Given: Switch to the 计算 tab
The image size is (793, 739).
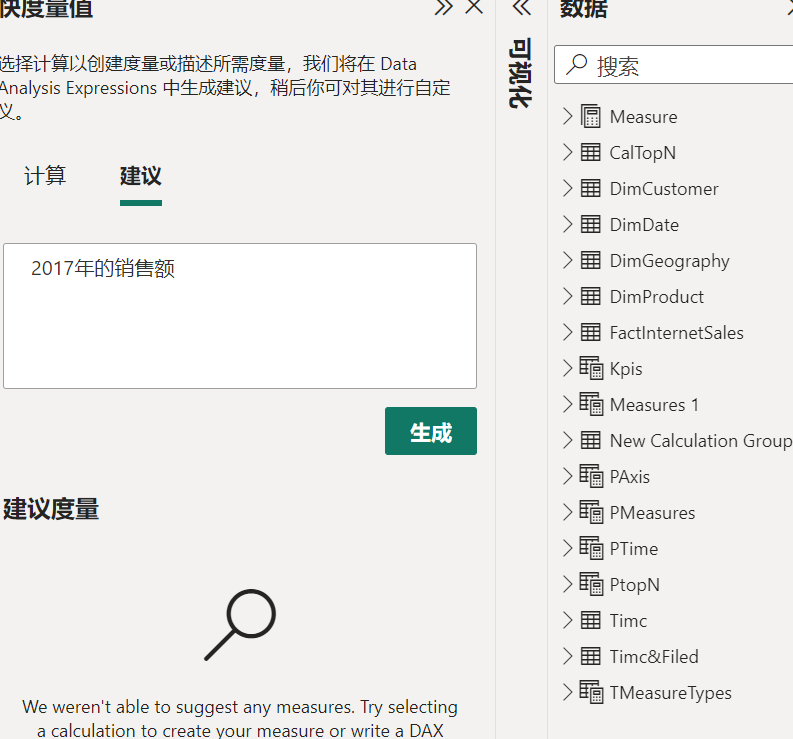Looking at the screenshot, I should pos(45,176).
